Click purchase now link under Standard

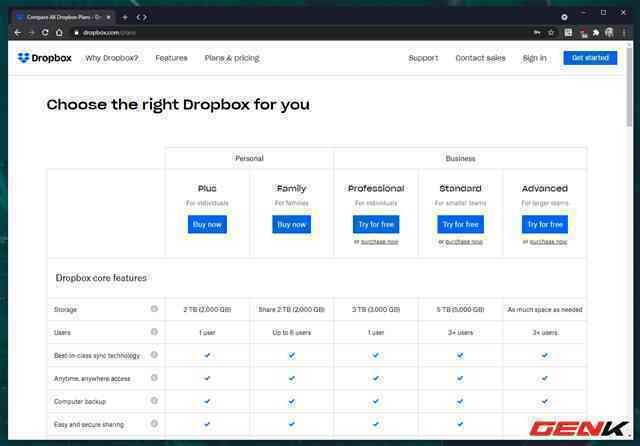tap(464, 242)
